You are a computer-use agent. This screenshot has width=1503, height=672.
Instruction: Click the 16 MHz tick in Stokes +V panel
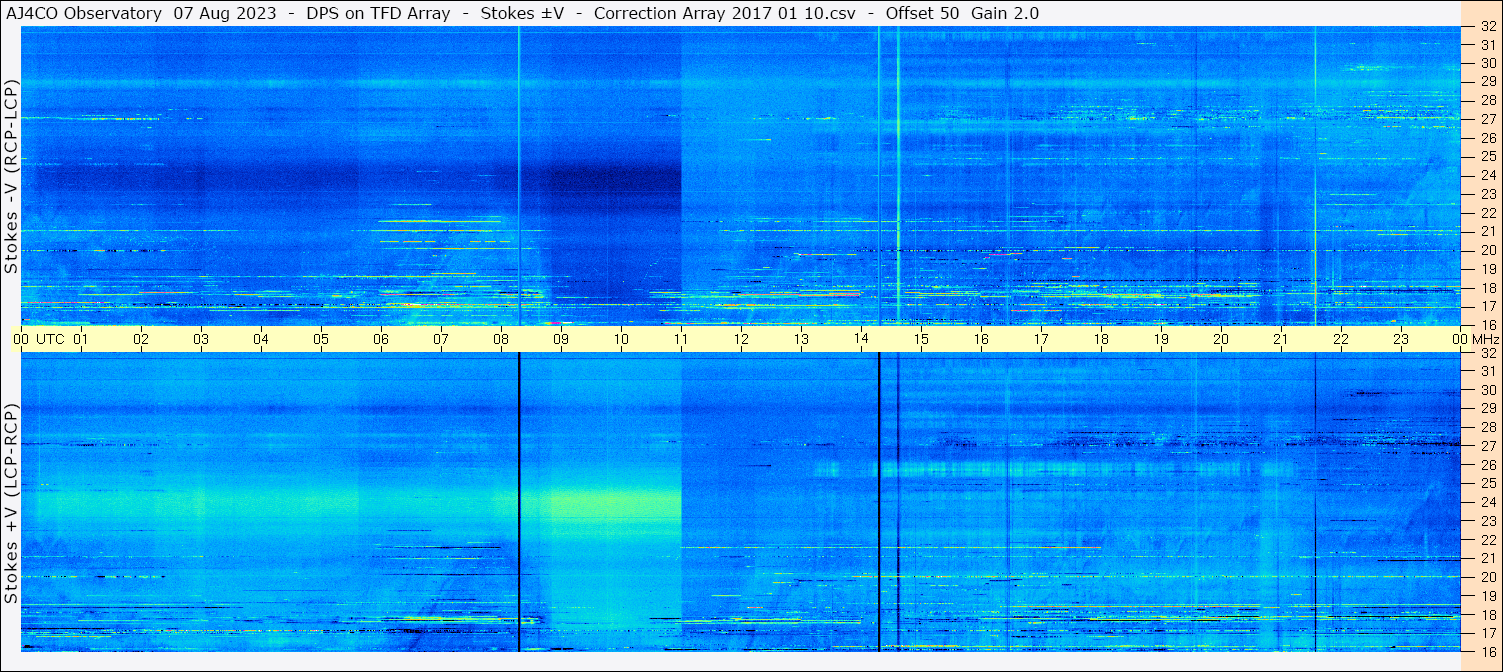click(x=1487, y=650)
